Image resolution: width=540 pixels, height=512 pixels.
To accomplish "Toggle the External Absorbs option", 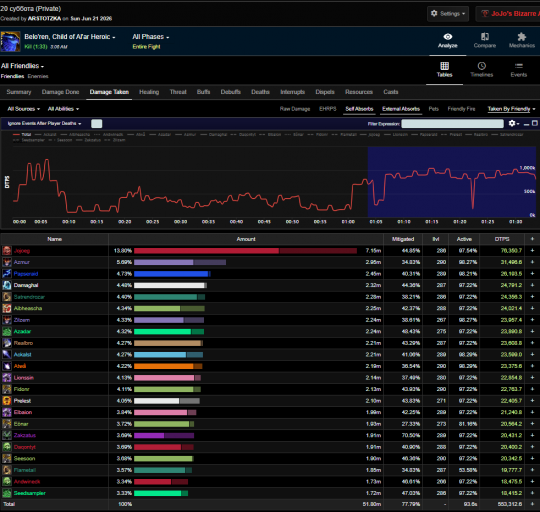I will 401,109.
